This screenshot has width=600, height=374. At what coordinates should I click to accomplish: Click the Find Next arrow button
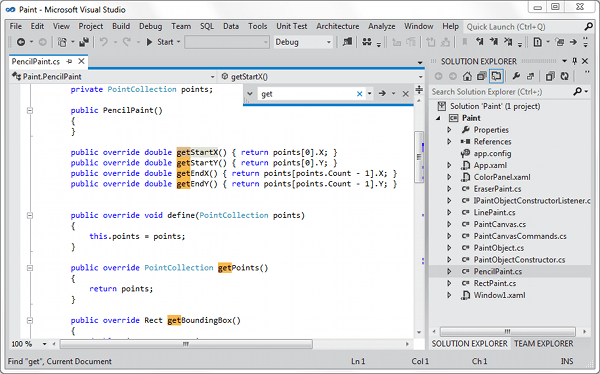(x=382, y=93)
